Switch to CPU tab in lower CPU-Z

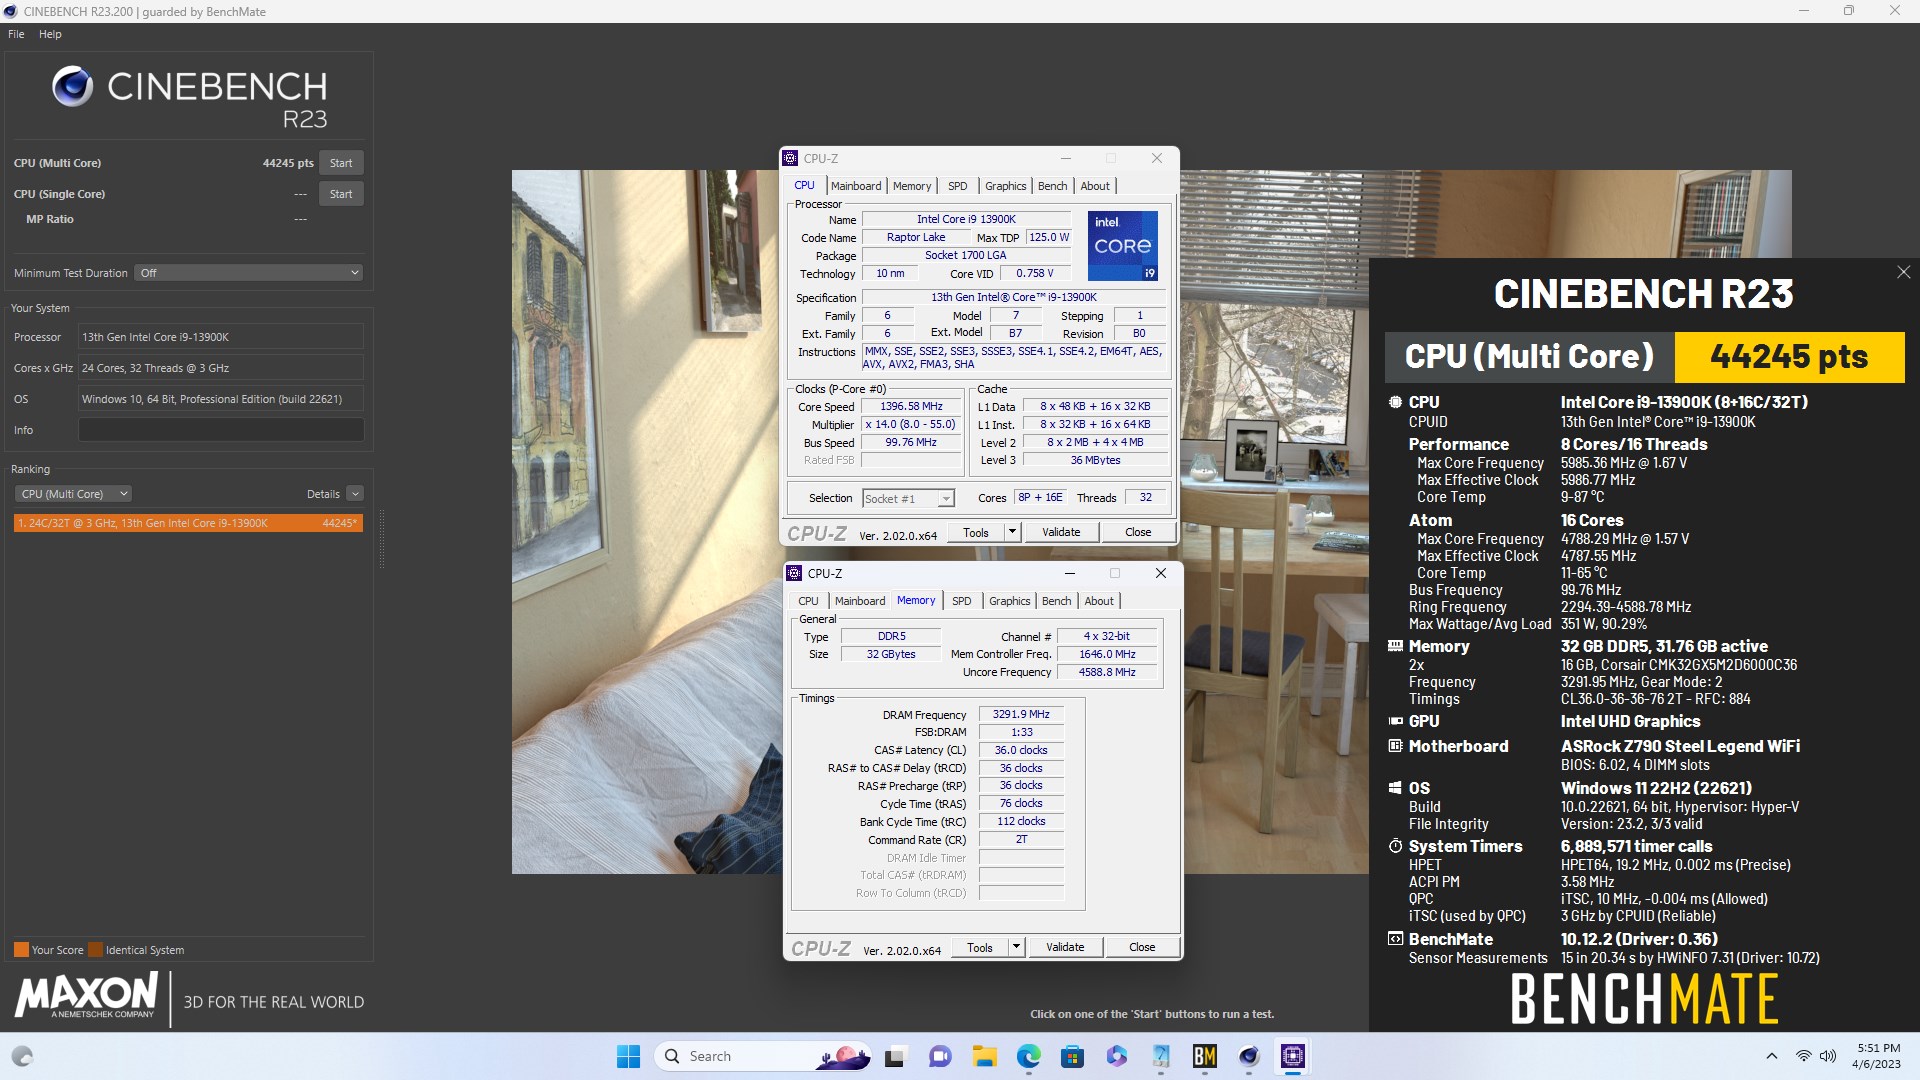pyautogui.click(x=808, y=601)
